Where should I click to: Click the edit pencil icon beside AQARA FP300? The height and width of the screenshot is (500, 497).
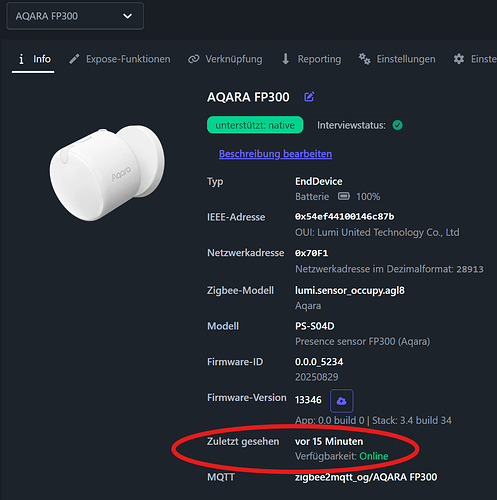[x=309, y=97]
